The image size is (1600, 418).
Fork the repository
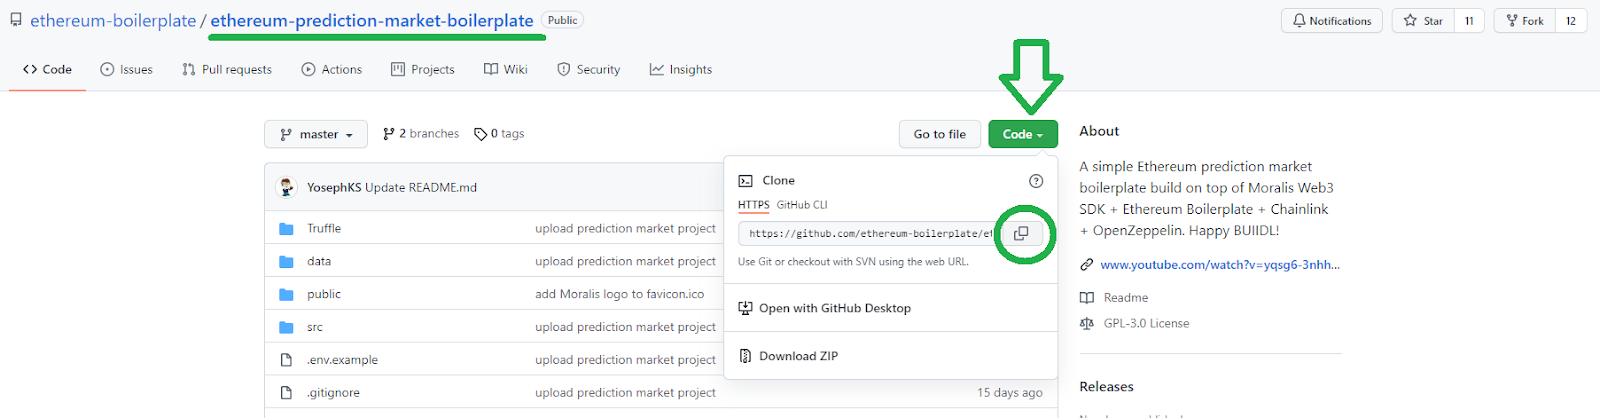click(x=1525, y=21)
